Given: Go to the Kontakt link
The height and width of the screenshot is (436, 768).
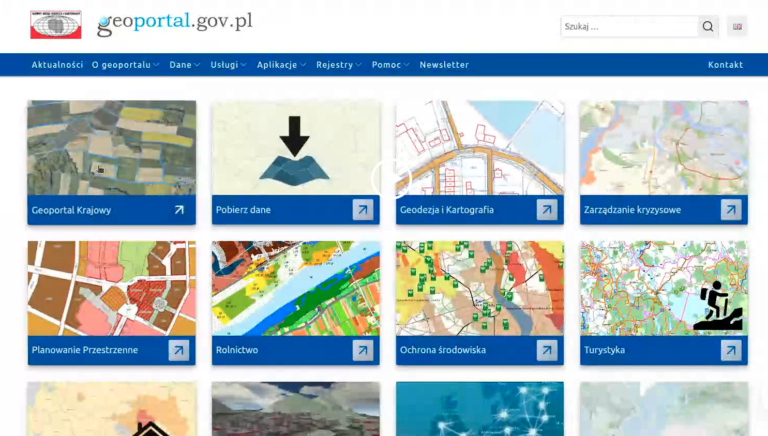Looking at the screenshot, I should pyautogui.click(x=725, y=65).
